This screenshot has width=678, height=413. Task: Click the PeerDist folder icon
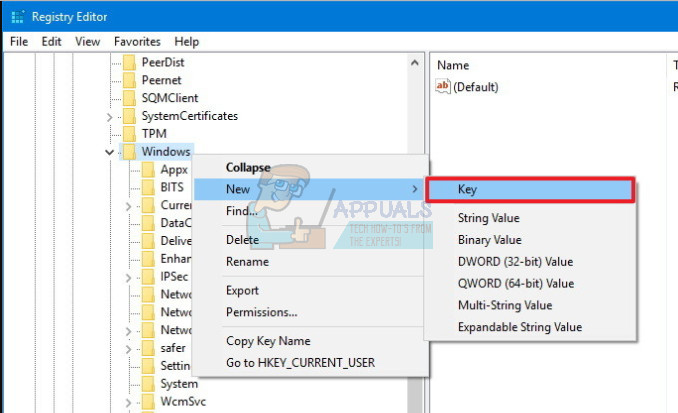point(129,62)
